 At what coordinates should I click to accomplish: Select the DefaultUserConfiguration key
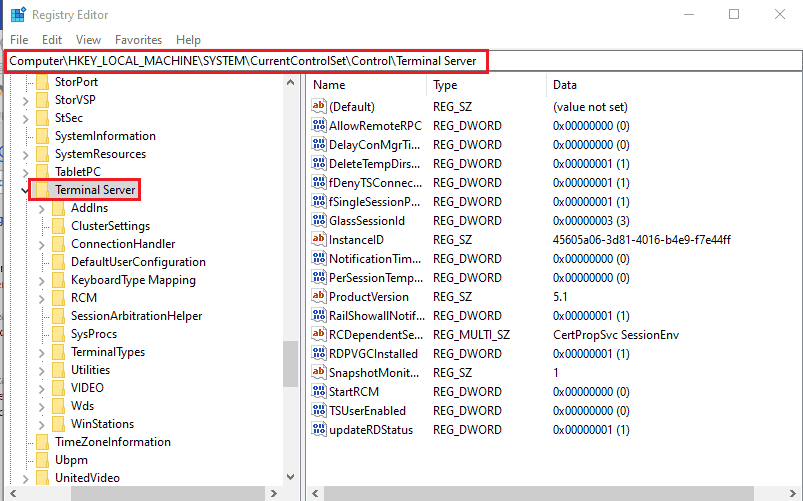[x=138, y=262]
